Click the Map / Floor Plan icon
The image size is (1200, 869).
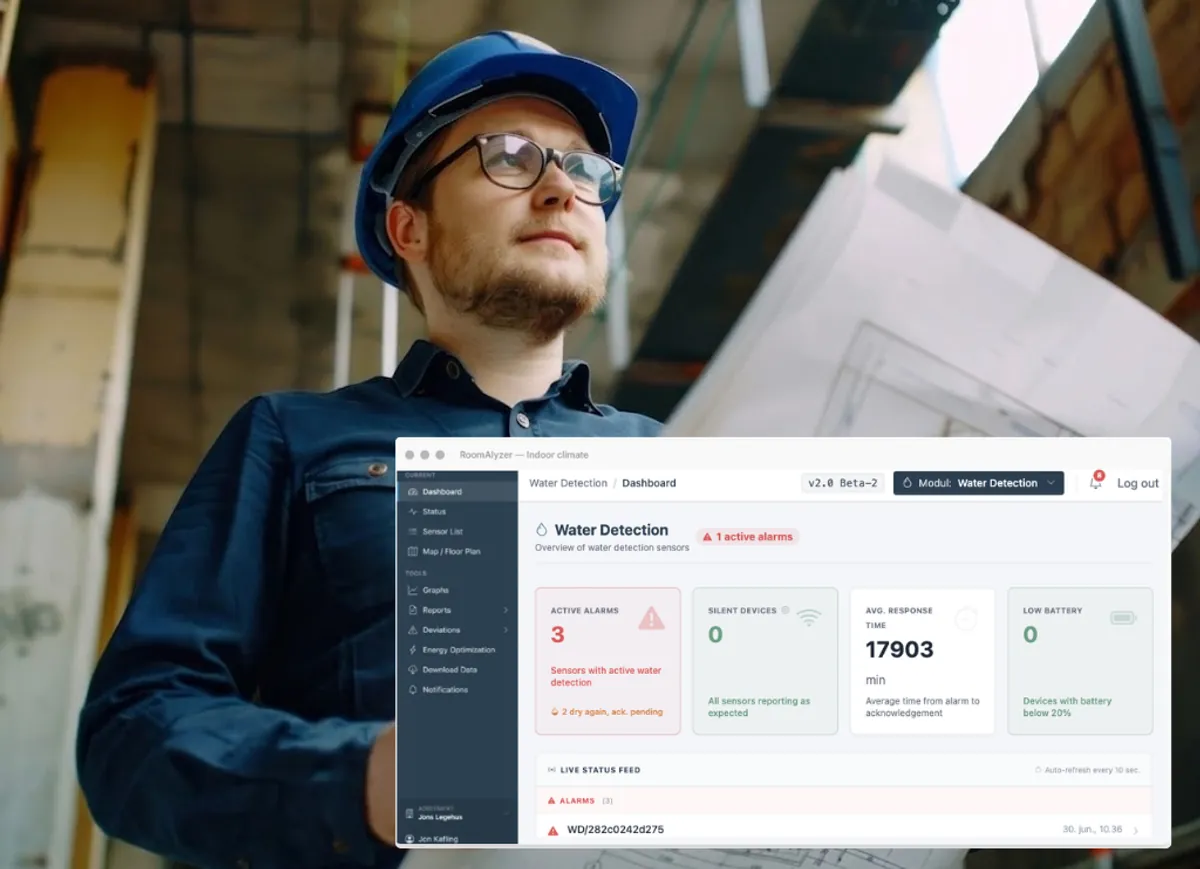tap(412, 552)
